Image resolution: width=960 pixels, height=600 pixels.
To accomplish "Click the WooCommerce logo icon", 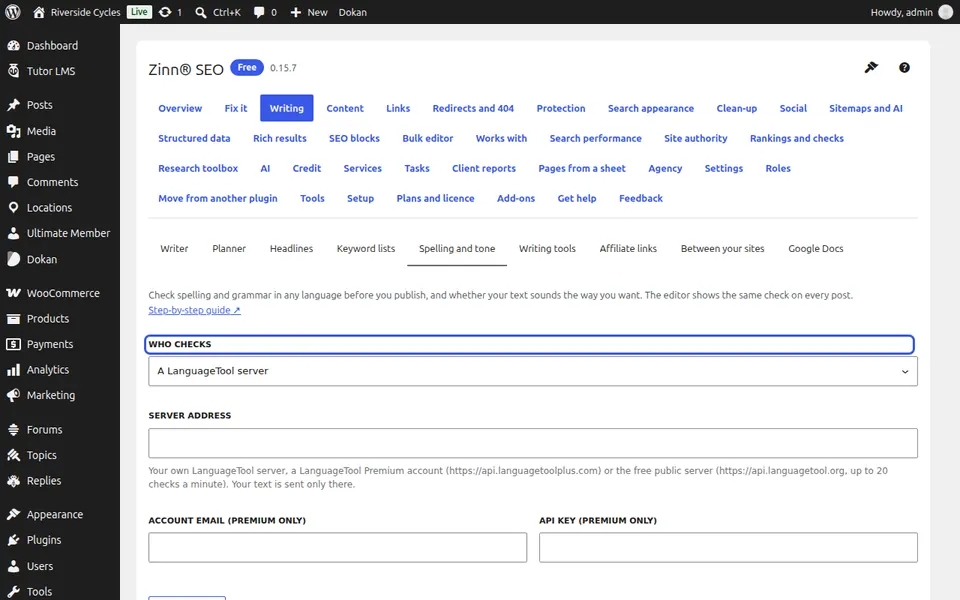I will tap(13, 293).
